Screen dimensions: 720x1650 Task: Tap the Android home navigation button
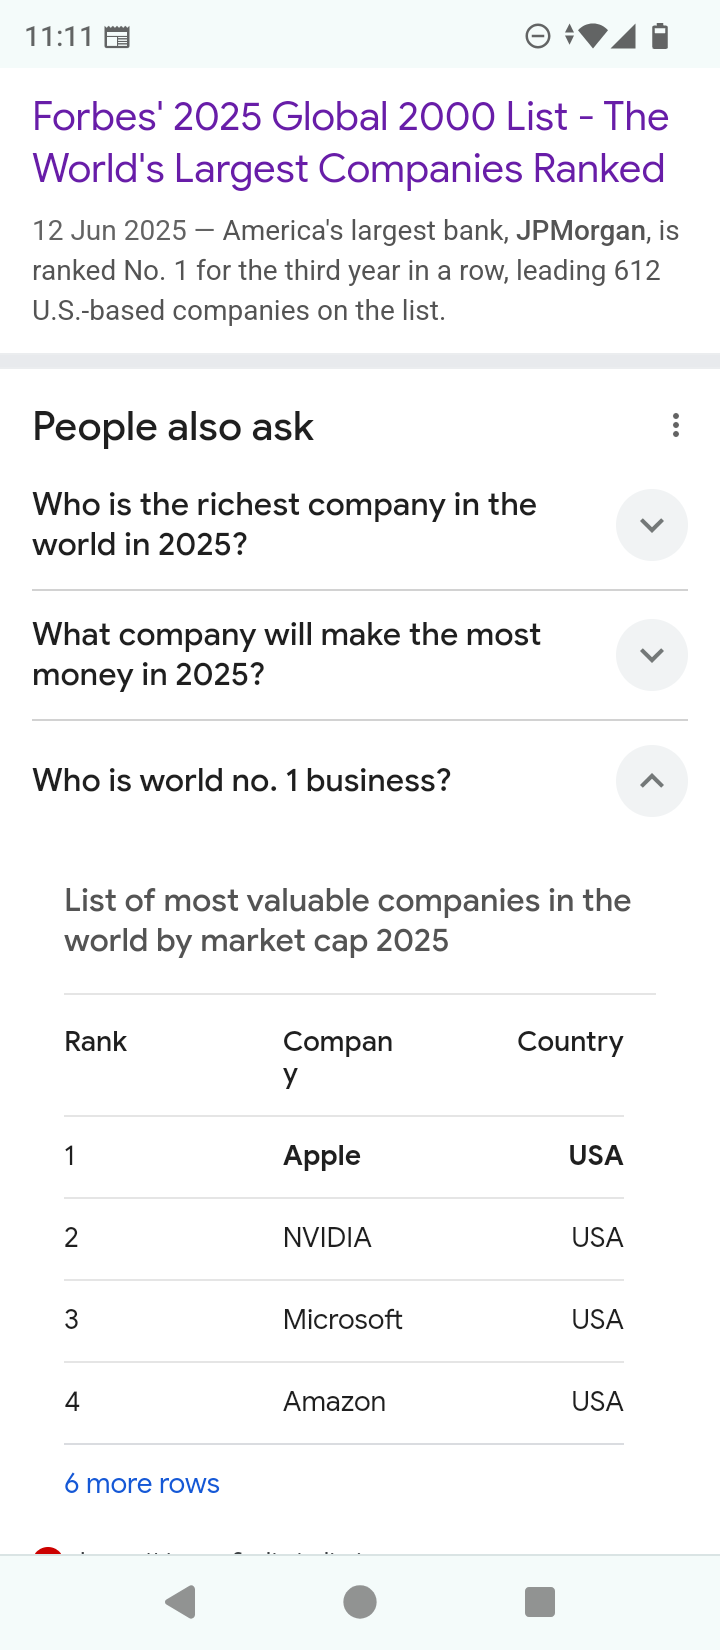360,1602
